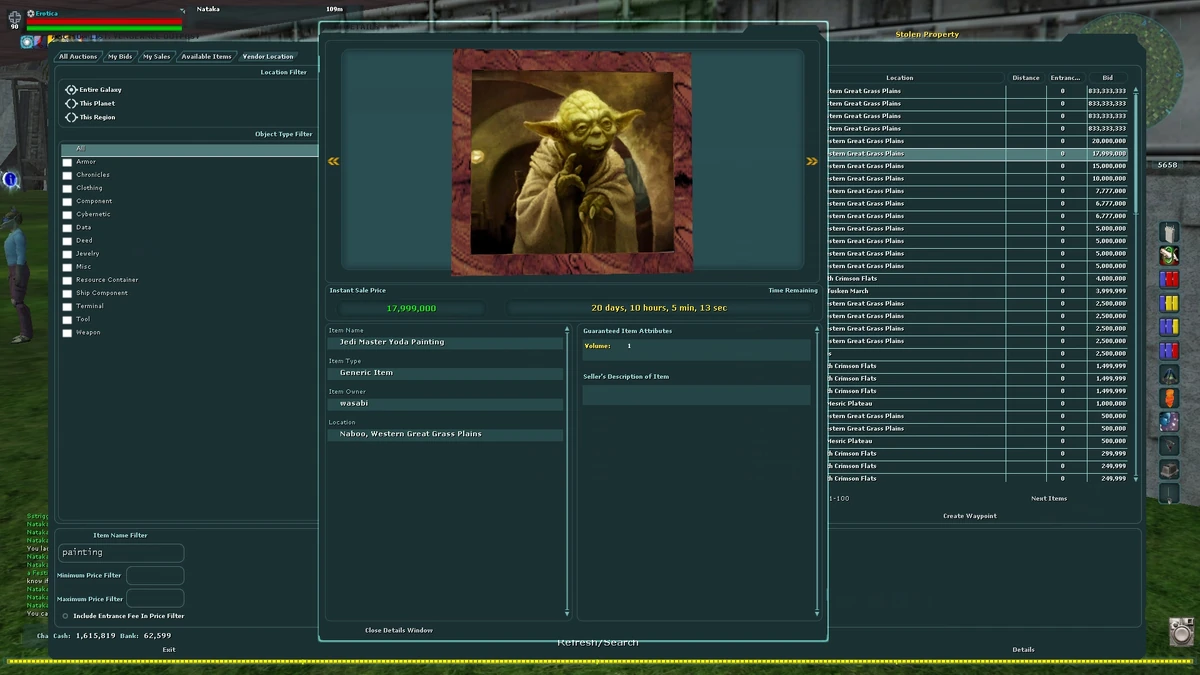Click Close Details Window
This screenshot has width=1200, height=675.
coord(399,630)
